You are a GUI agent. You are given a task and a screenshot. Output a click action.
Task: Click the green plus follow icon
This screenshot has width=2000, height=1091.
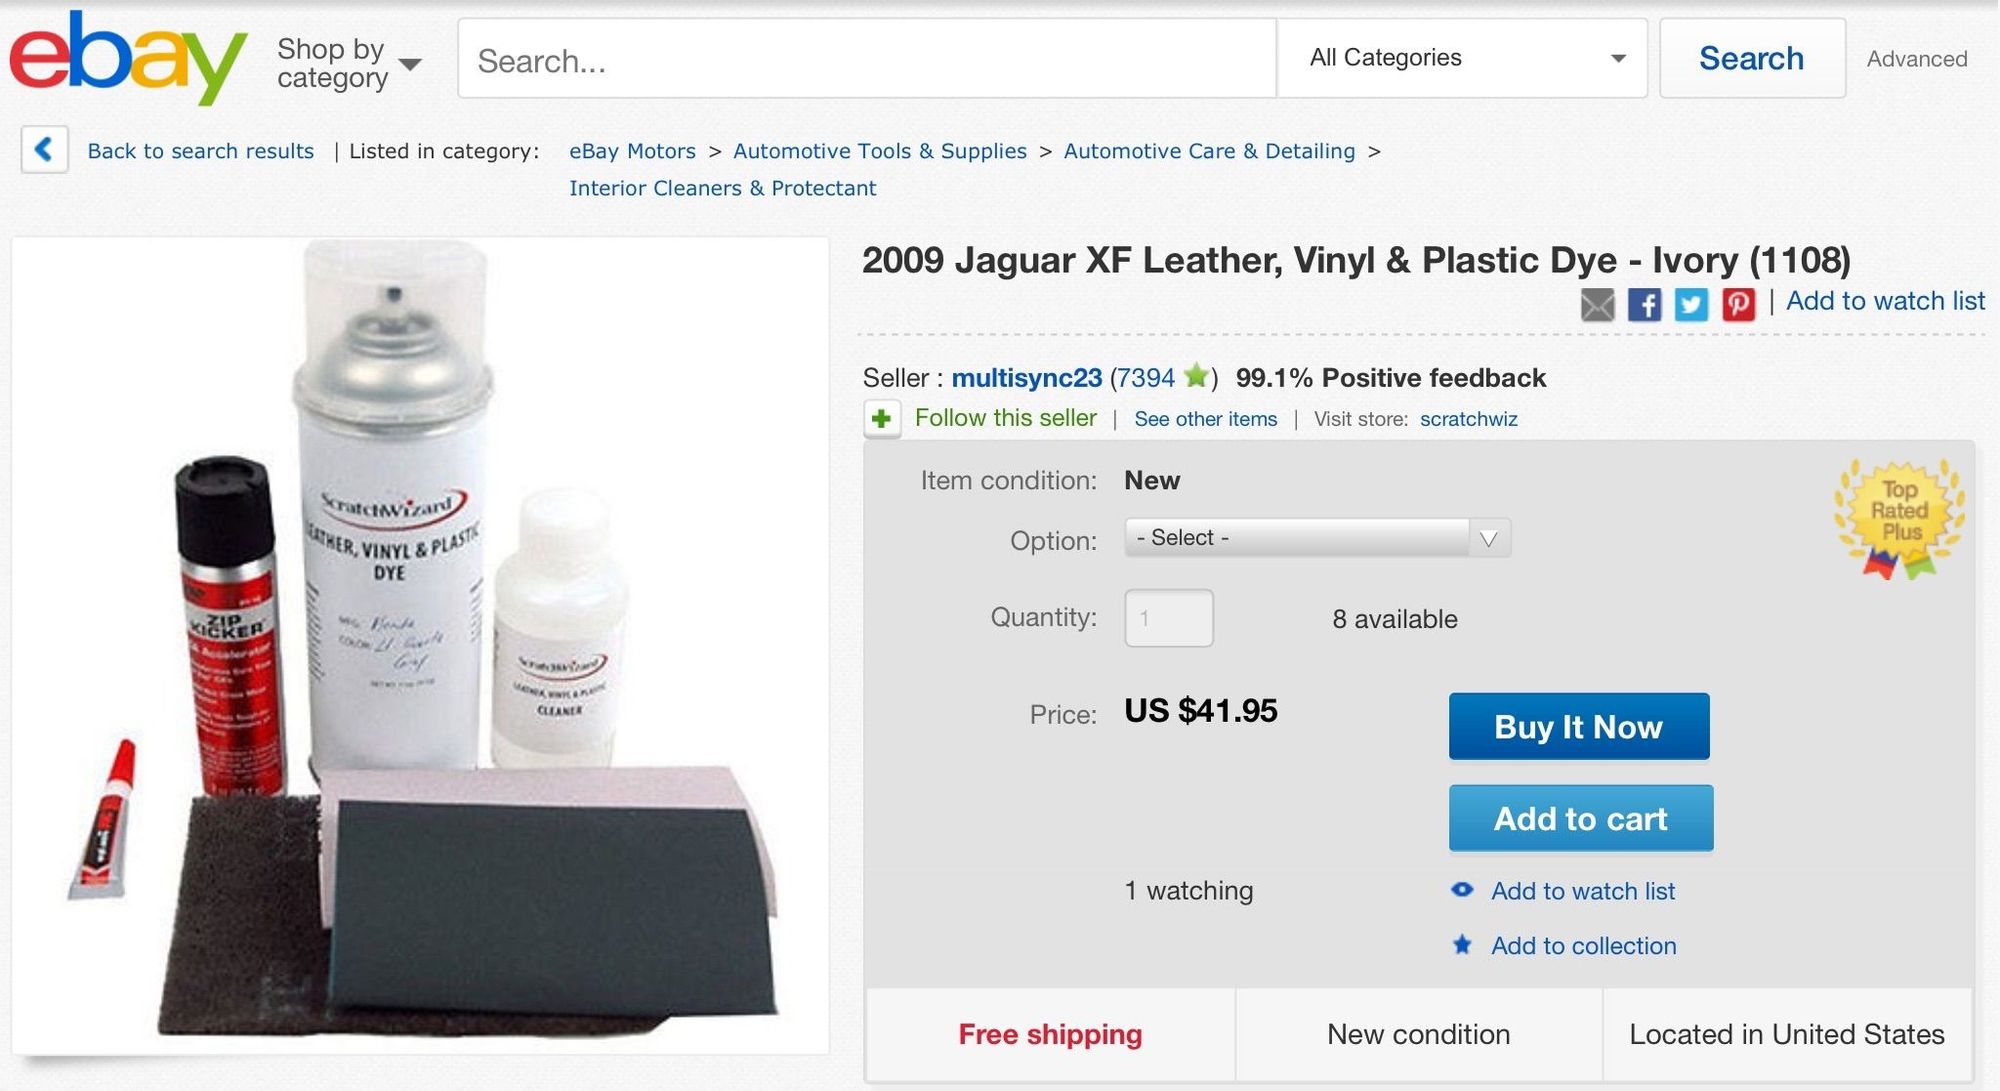pyautogui.click(x=881, y=418)
